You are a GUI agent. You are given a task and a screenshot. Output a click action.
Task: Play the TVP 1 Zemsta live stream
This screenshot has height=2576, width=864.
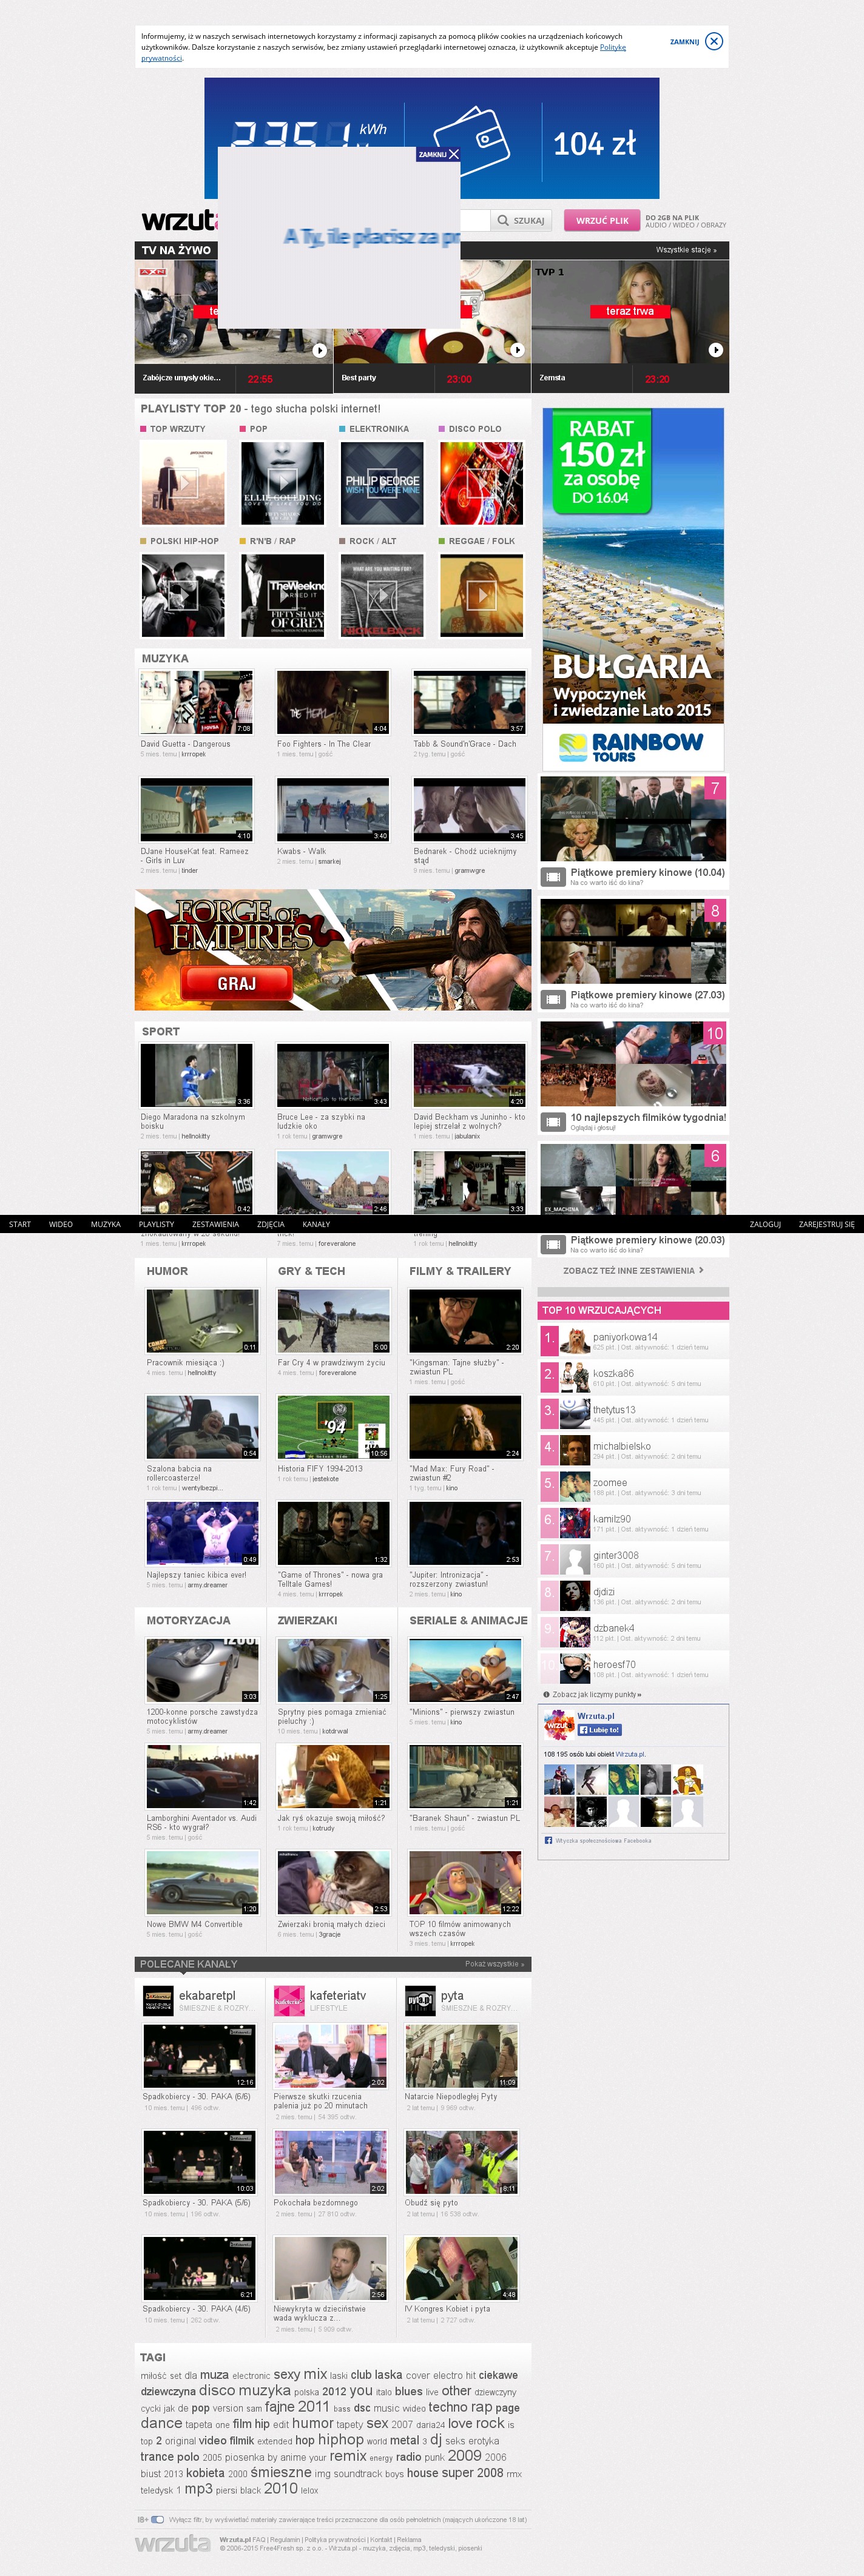click(715, 350)
